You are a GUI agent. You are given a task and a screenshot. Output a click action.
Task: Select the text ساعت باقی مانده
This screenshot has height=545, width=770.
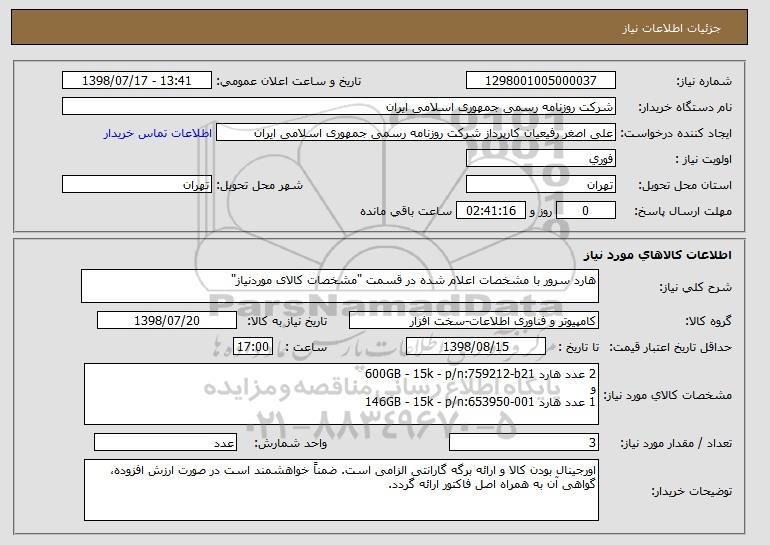coord(406,211)
